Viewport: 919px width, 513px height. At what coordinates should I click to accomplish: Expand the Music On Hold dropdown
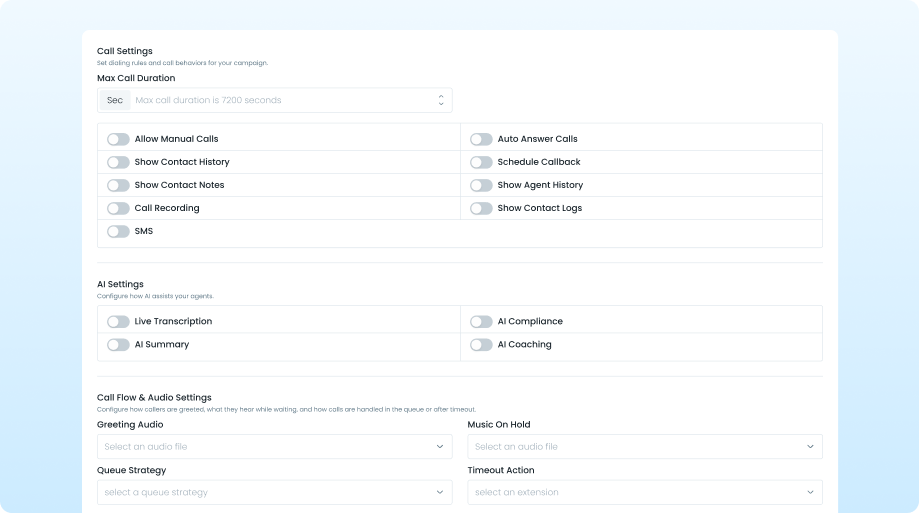[x=644, y=447]
